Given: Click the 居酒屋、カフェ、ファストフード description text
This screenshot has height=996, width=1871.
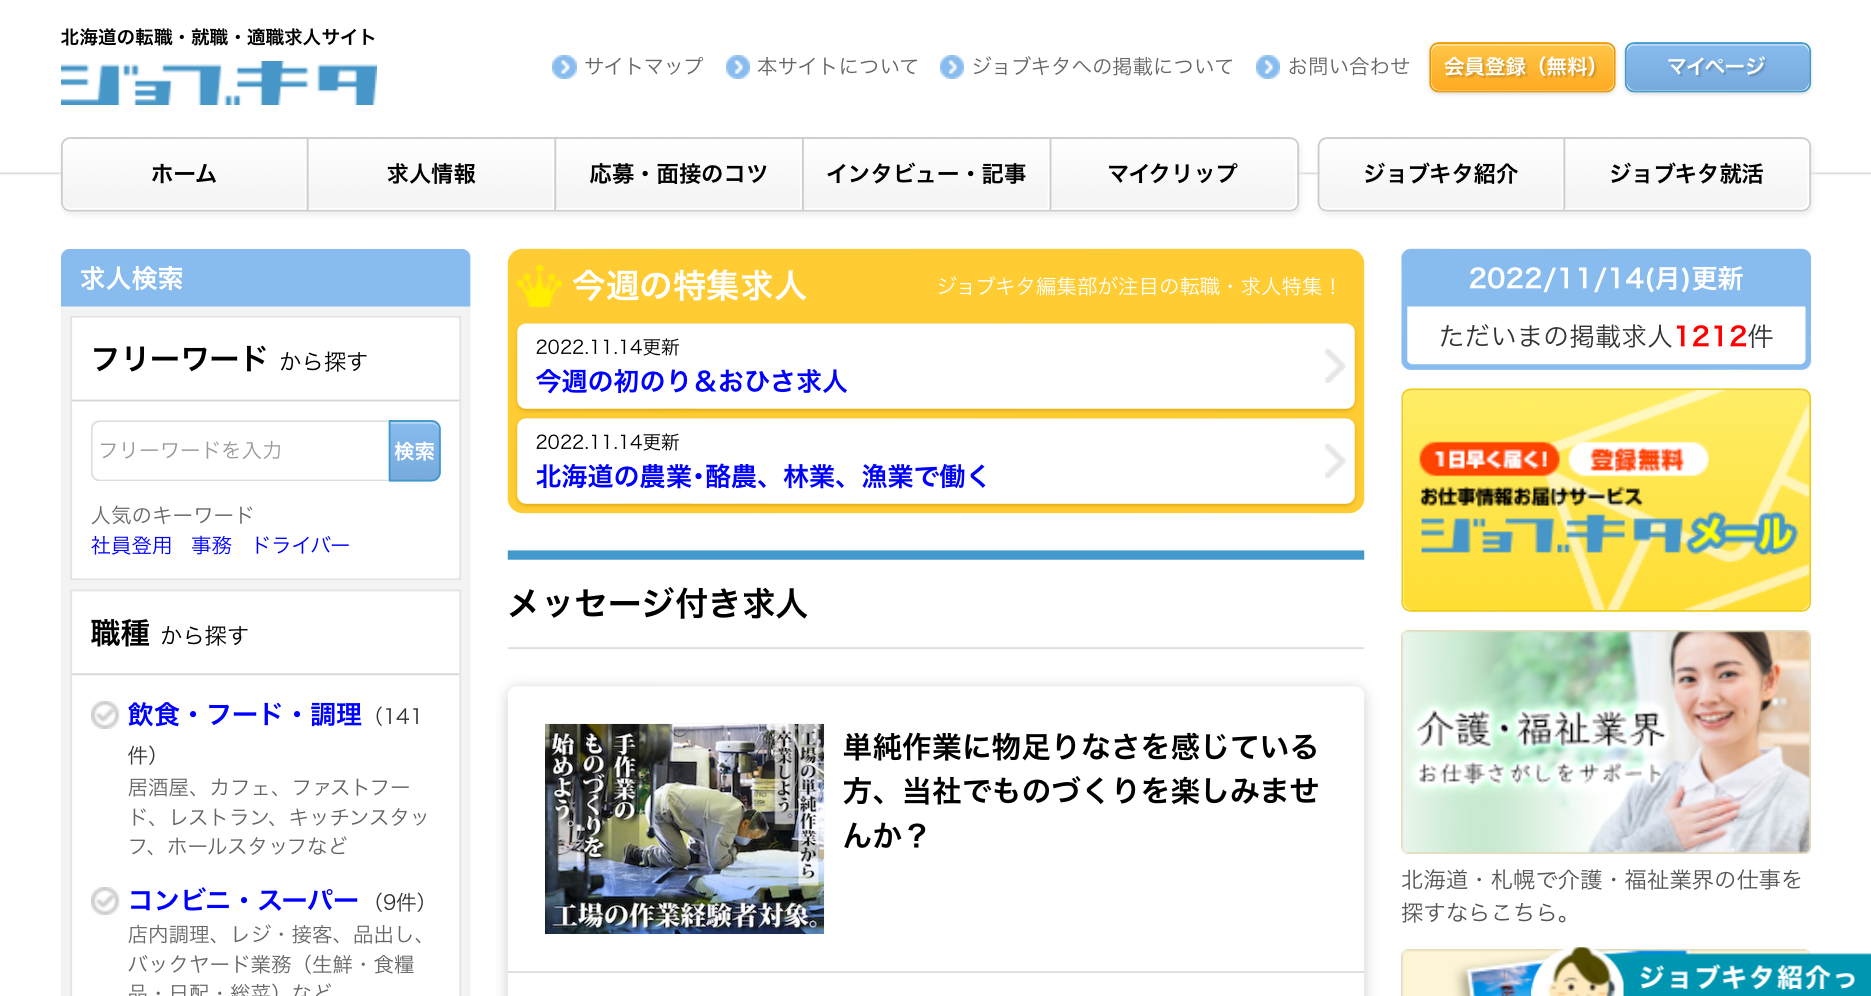Looking at the screenshot, I should tap(278, 817).
